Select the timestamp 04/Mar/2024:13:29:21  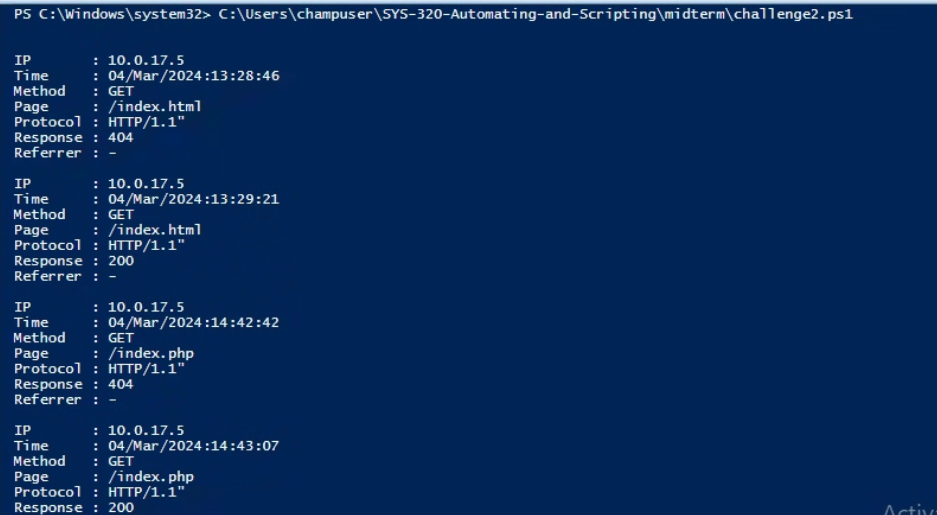[193, 199]
